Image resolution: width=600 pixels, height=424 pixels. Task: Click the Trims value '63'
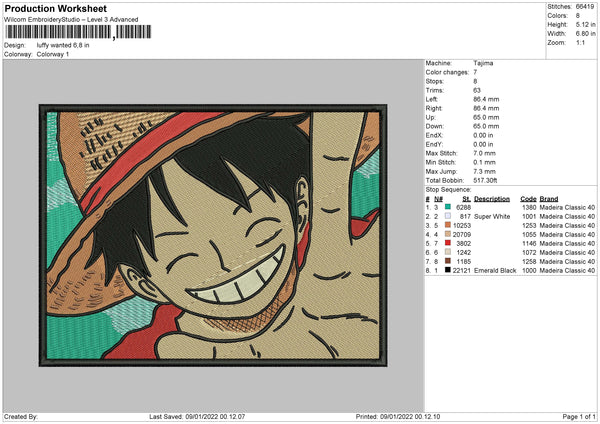[477, 90]
